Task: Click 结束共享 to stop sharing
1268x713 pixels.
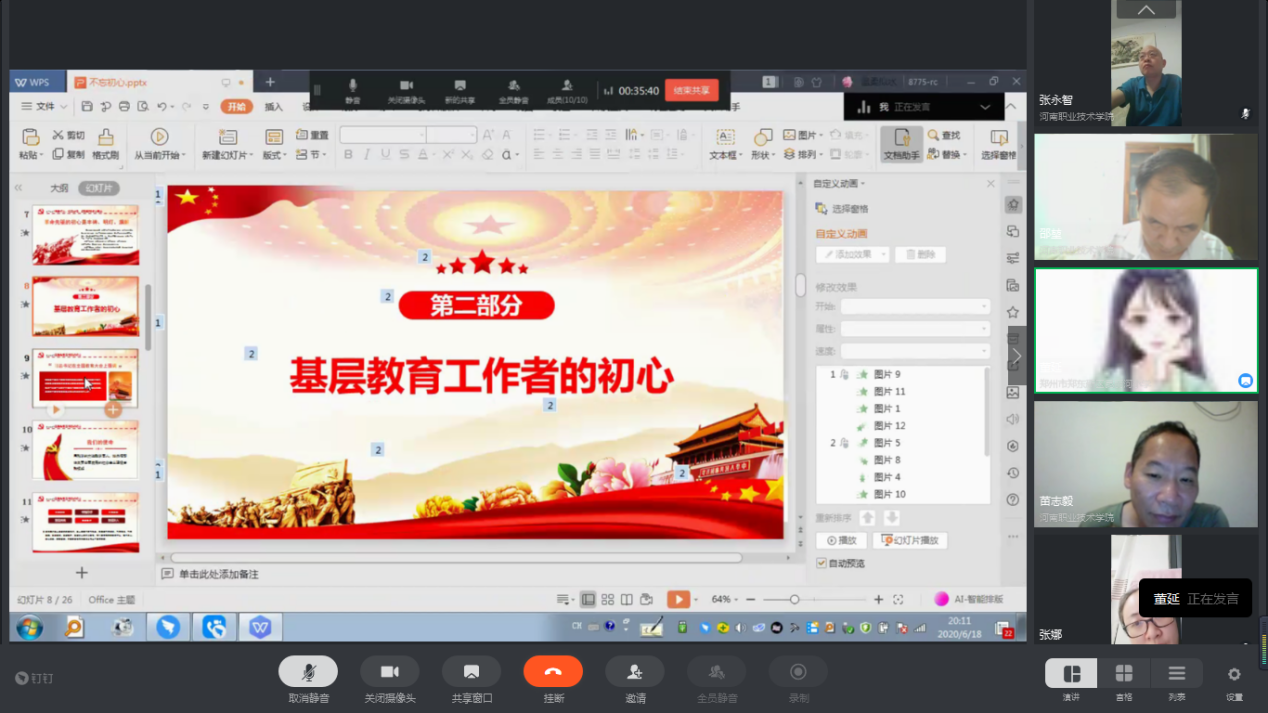Action: 691,90
